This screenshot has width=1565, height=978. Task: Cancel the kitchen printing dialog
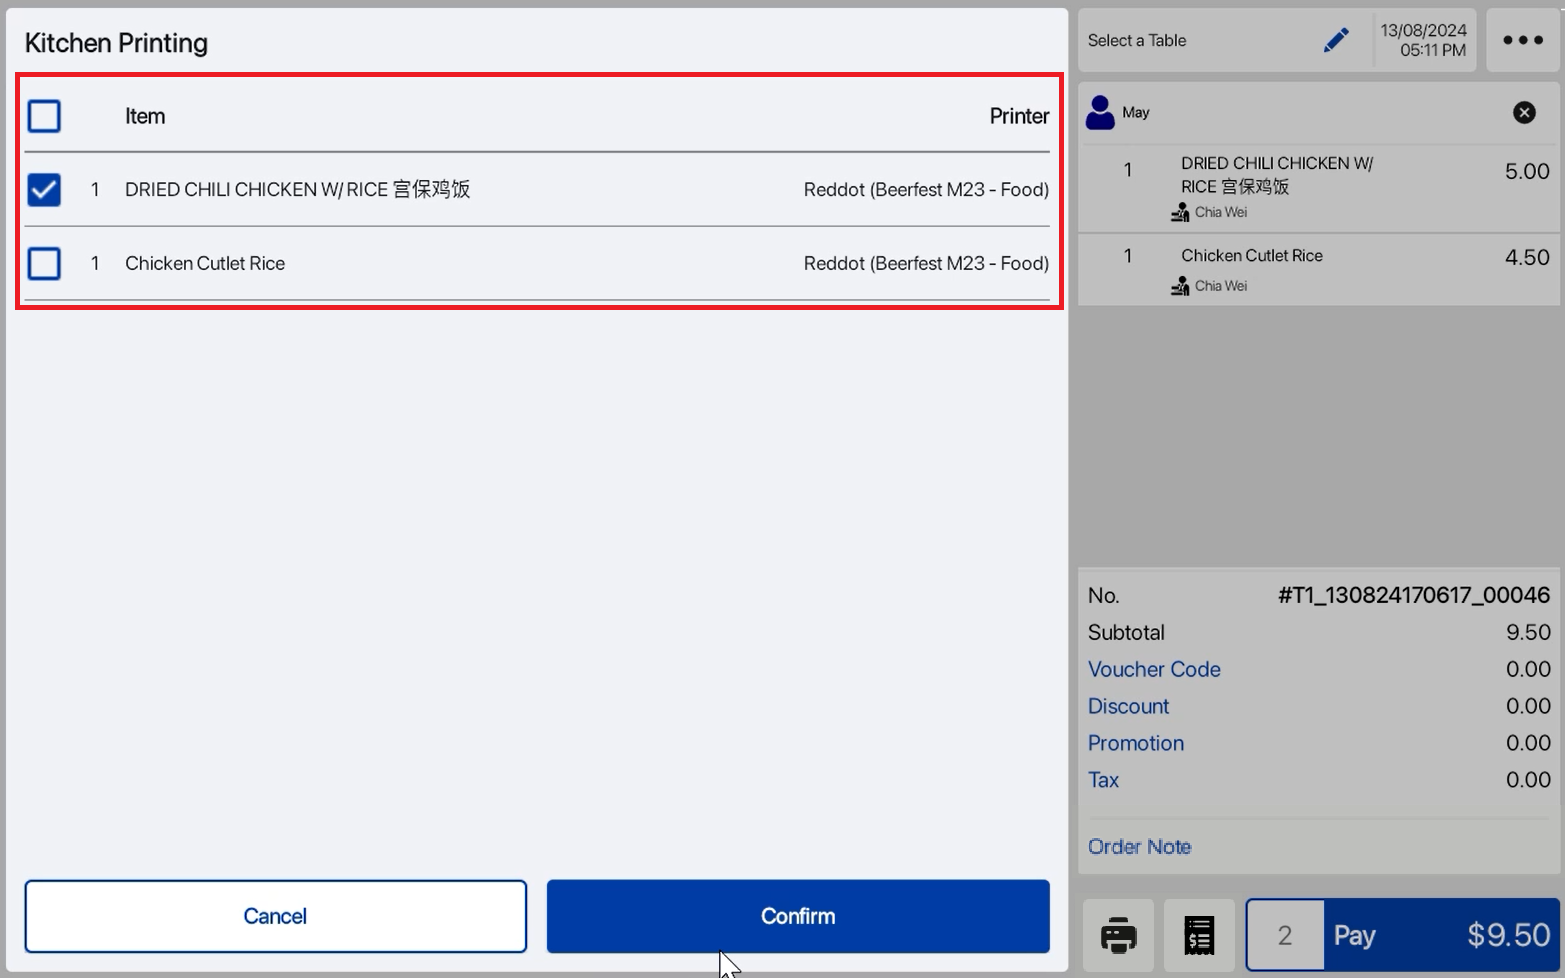275,916
